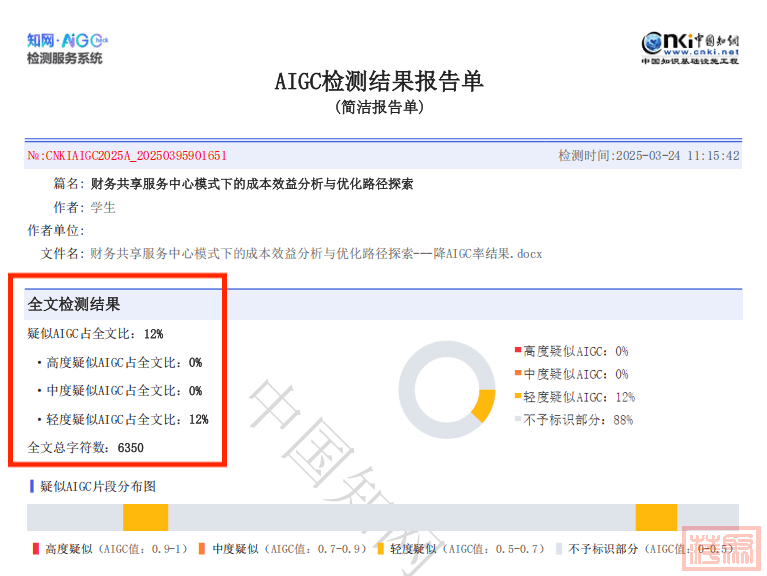
Task: Click the subtitle (简洁报告单)
Action: (x=379, y=107)
